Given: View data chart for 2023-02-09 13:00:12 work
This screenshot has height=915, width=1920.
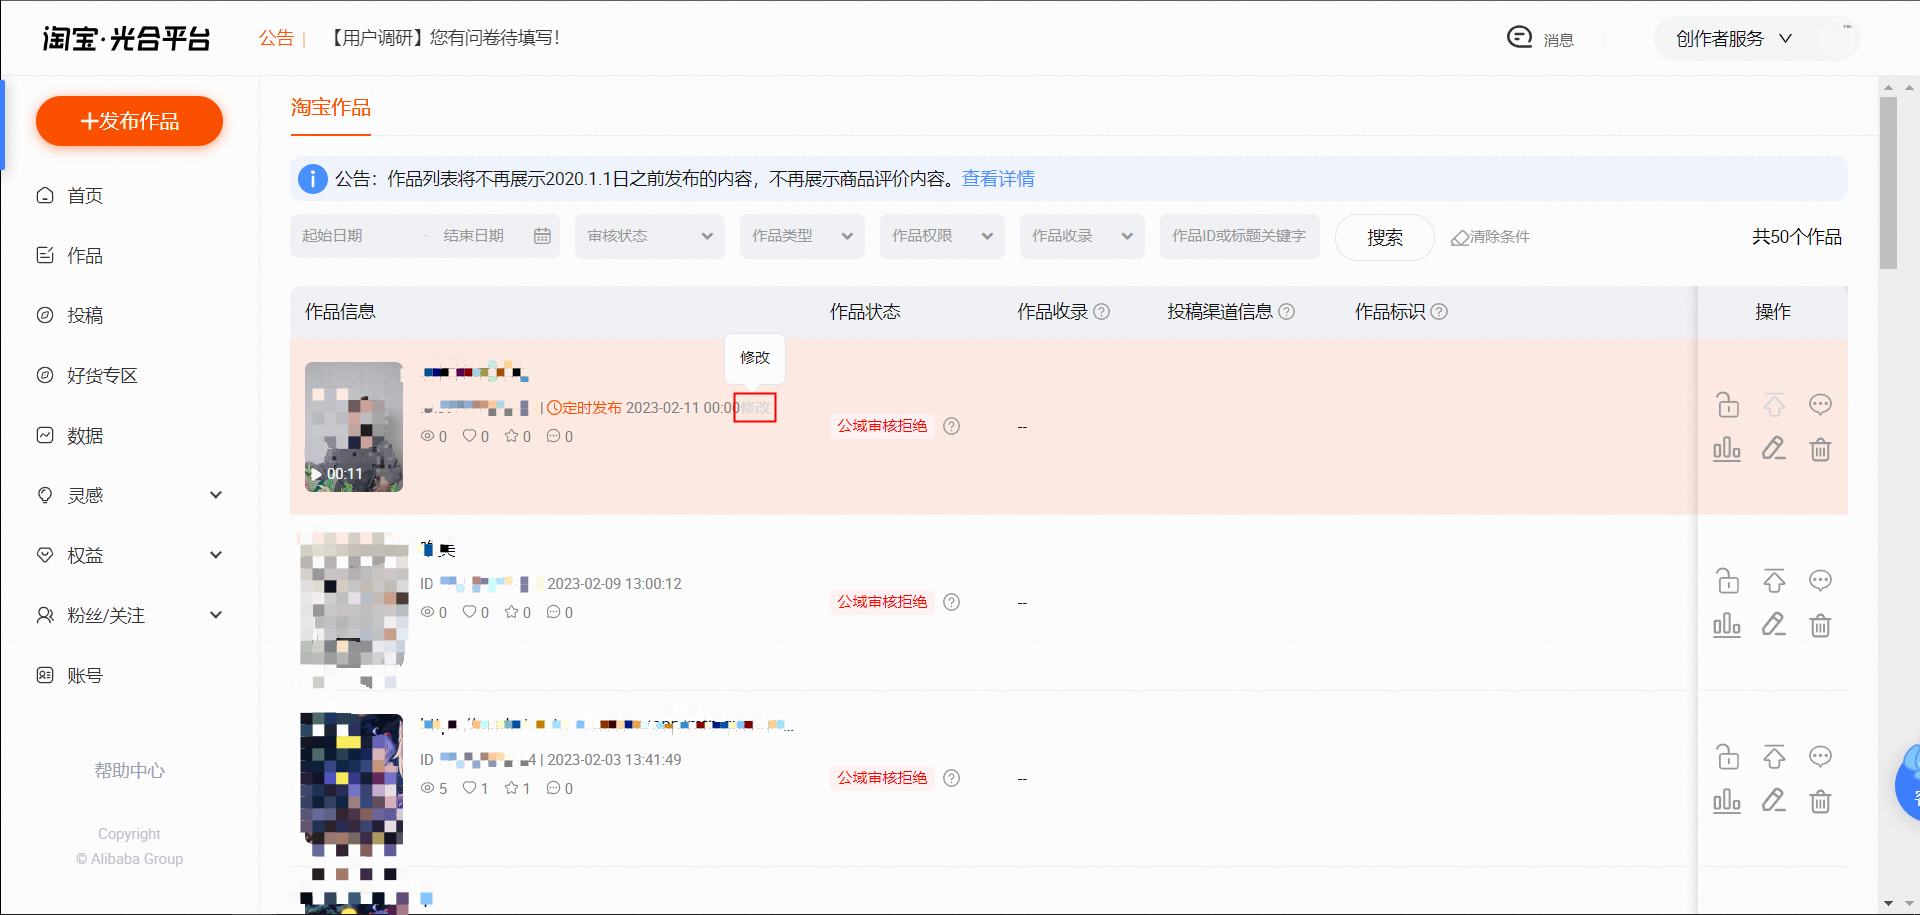Looking at the screenshot, I should tap(1727, 625).
